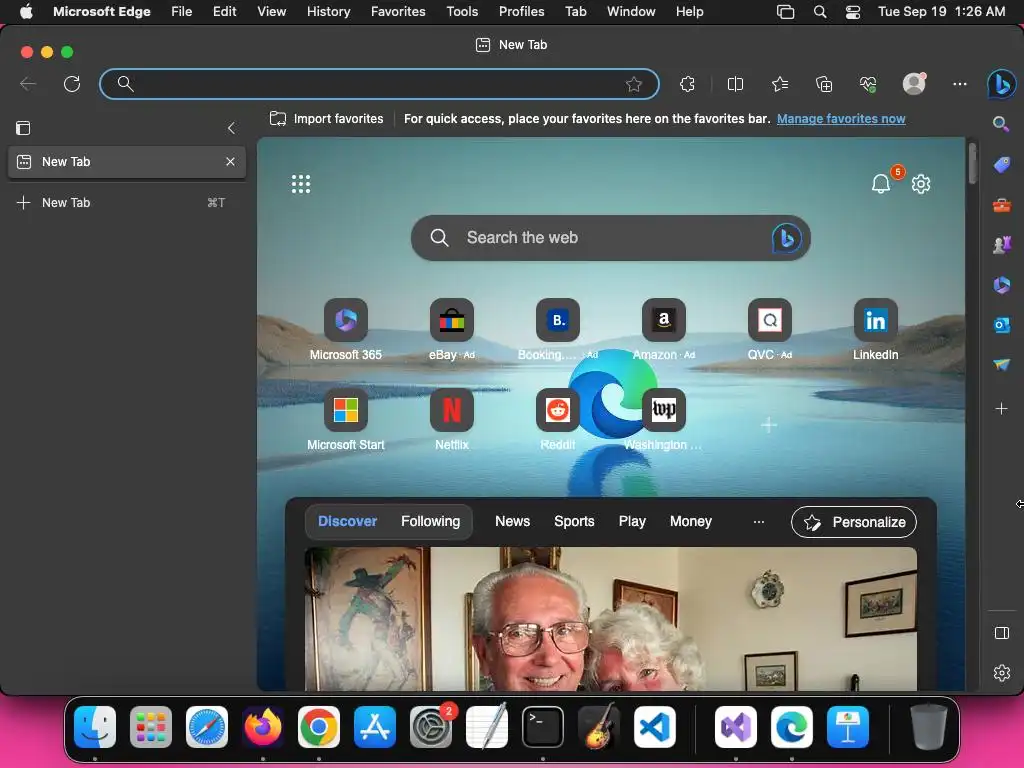Screen dimensions: 1024x768
Task: Open Favorites star-list icon
Action: coord(780,84)
